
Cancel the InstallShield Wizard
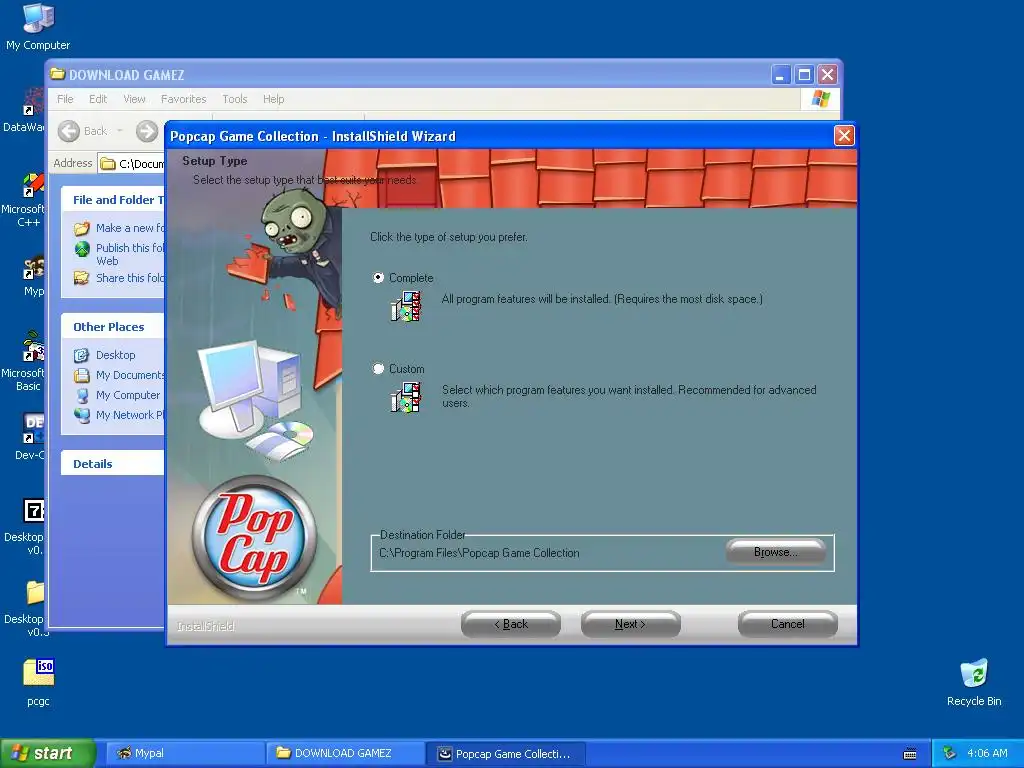click(788, 624)
